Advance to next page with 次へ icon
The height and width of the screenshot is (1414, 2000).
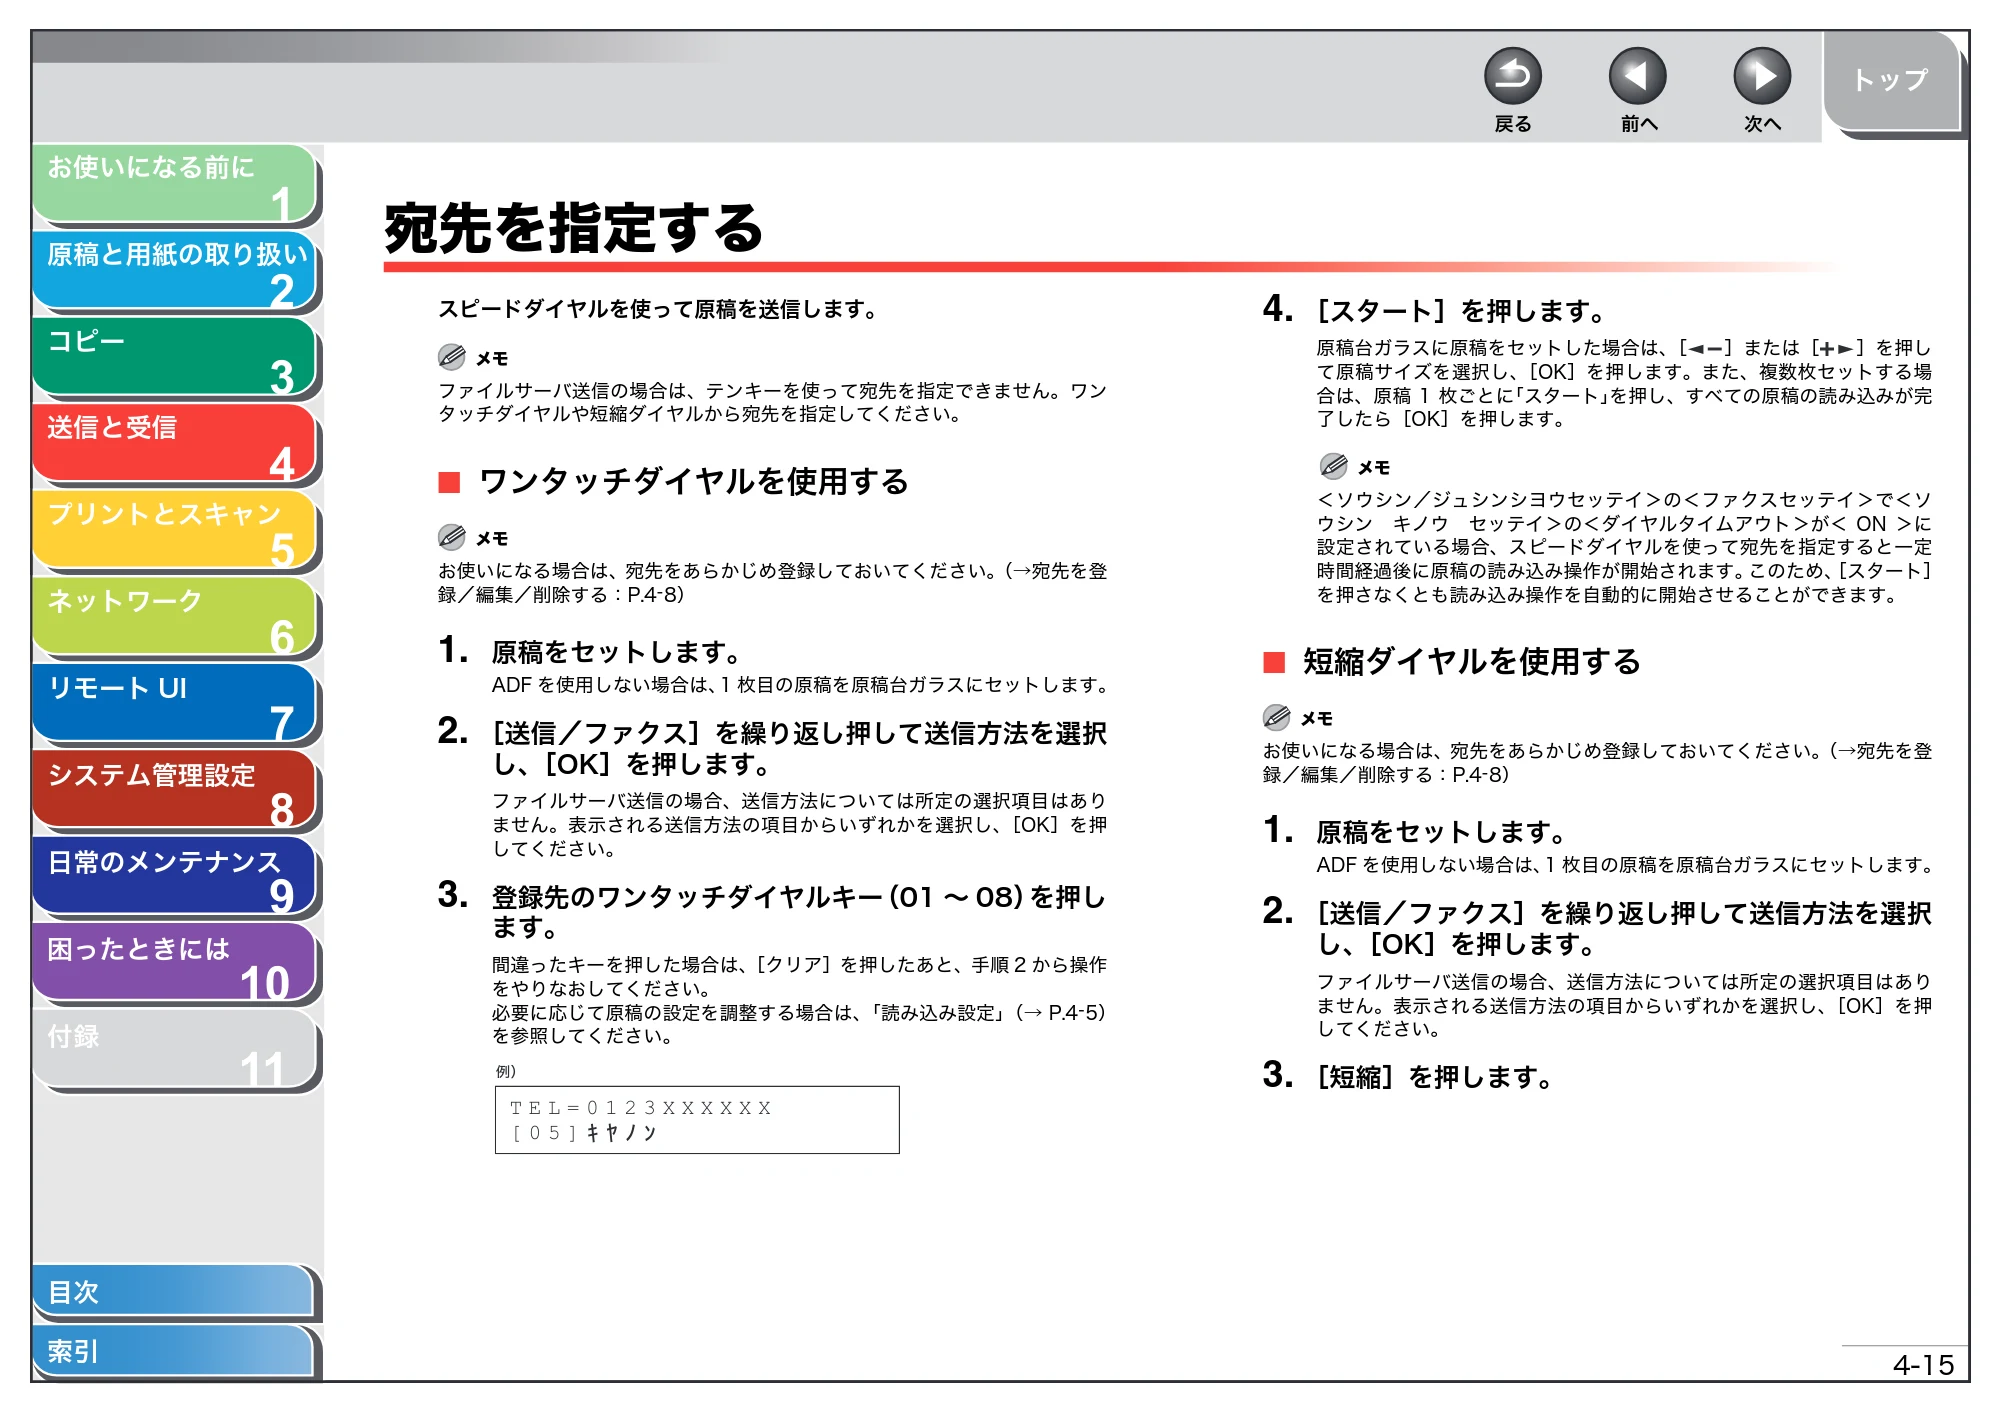[1761, 76]
